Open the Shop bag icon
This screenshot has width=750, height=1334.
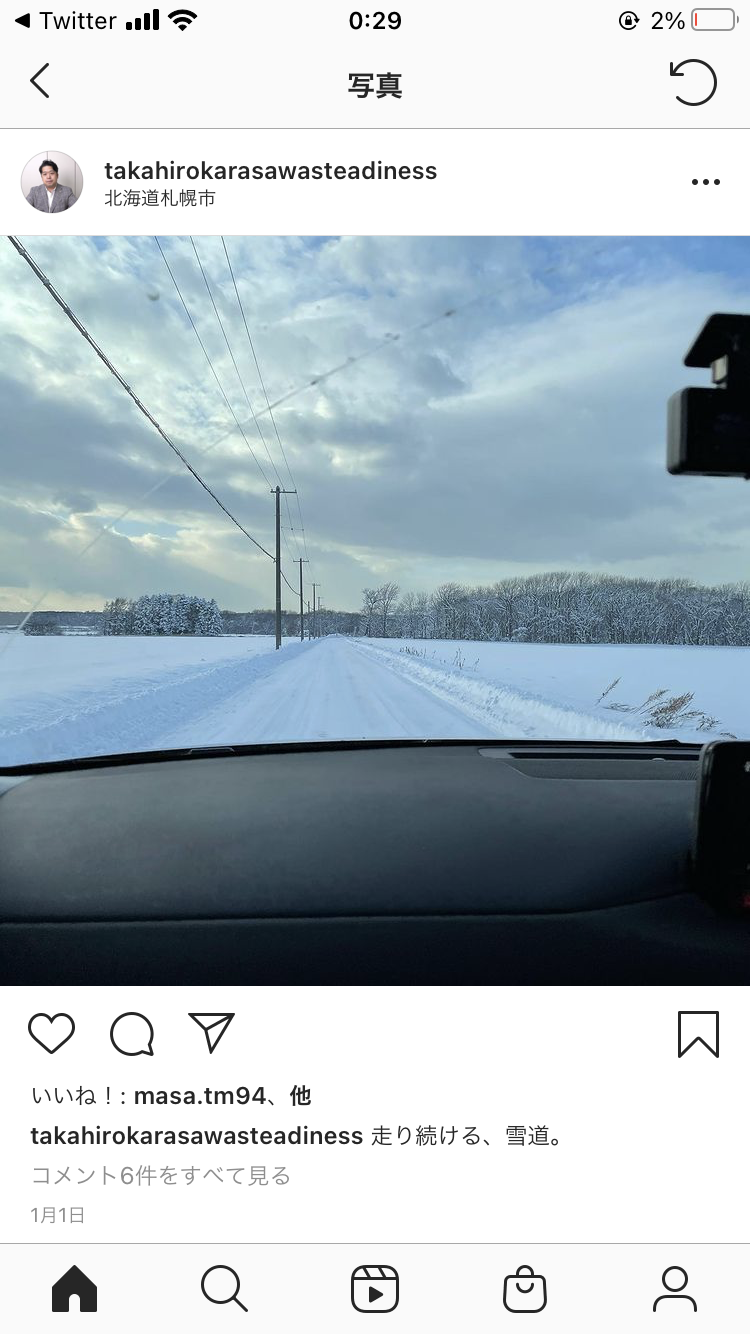[x=525, y=1289]
